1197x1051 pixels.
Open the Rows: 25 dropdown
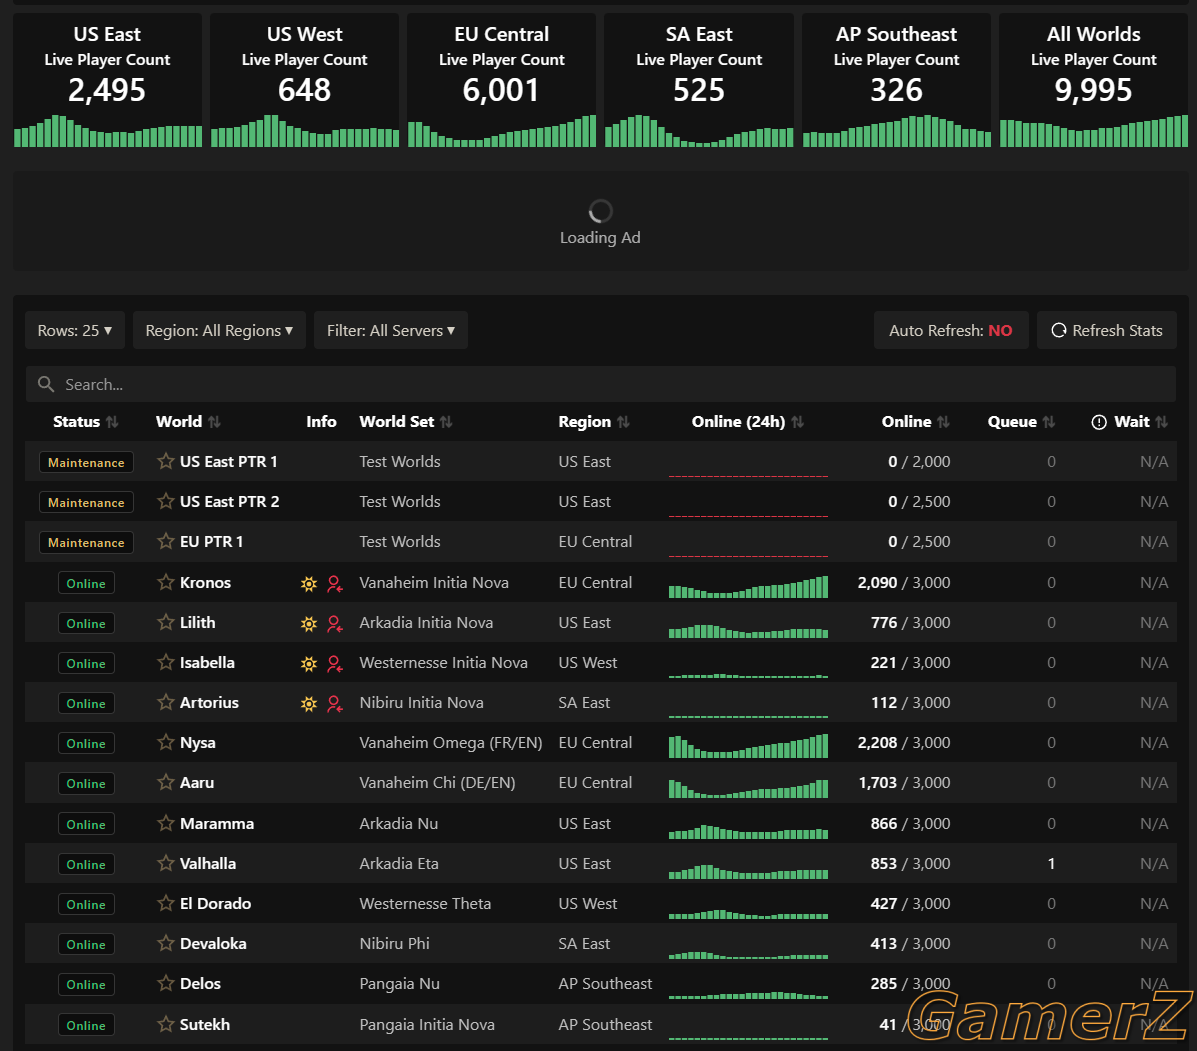click(x=75, y=330)
